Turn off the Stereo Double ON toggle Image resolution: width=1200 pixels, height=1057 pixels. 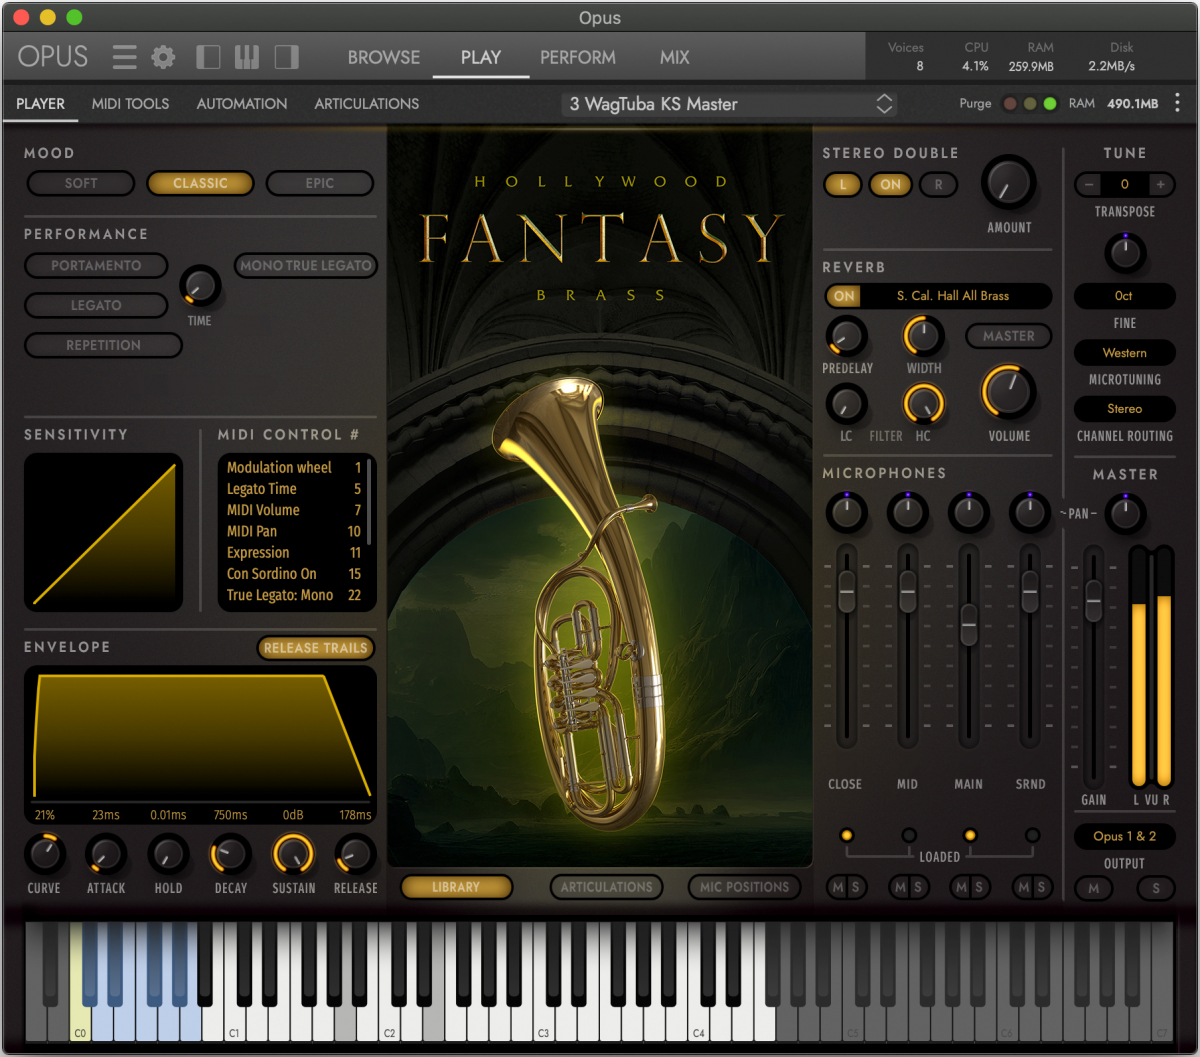coord(890,184)
